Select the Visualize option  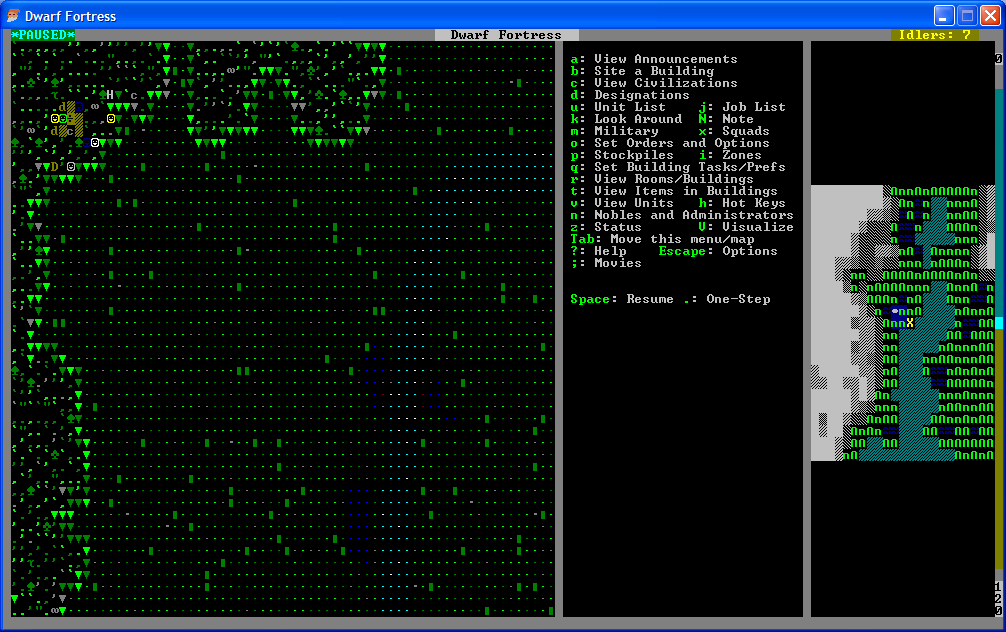tap(746, 227)
